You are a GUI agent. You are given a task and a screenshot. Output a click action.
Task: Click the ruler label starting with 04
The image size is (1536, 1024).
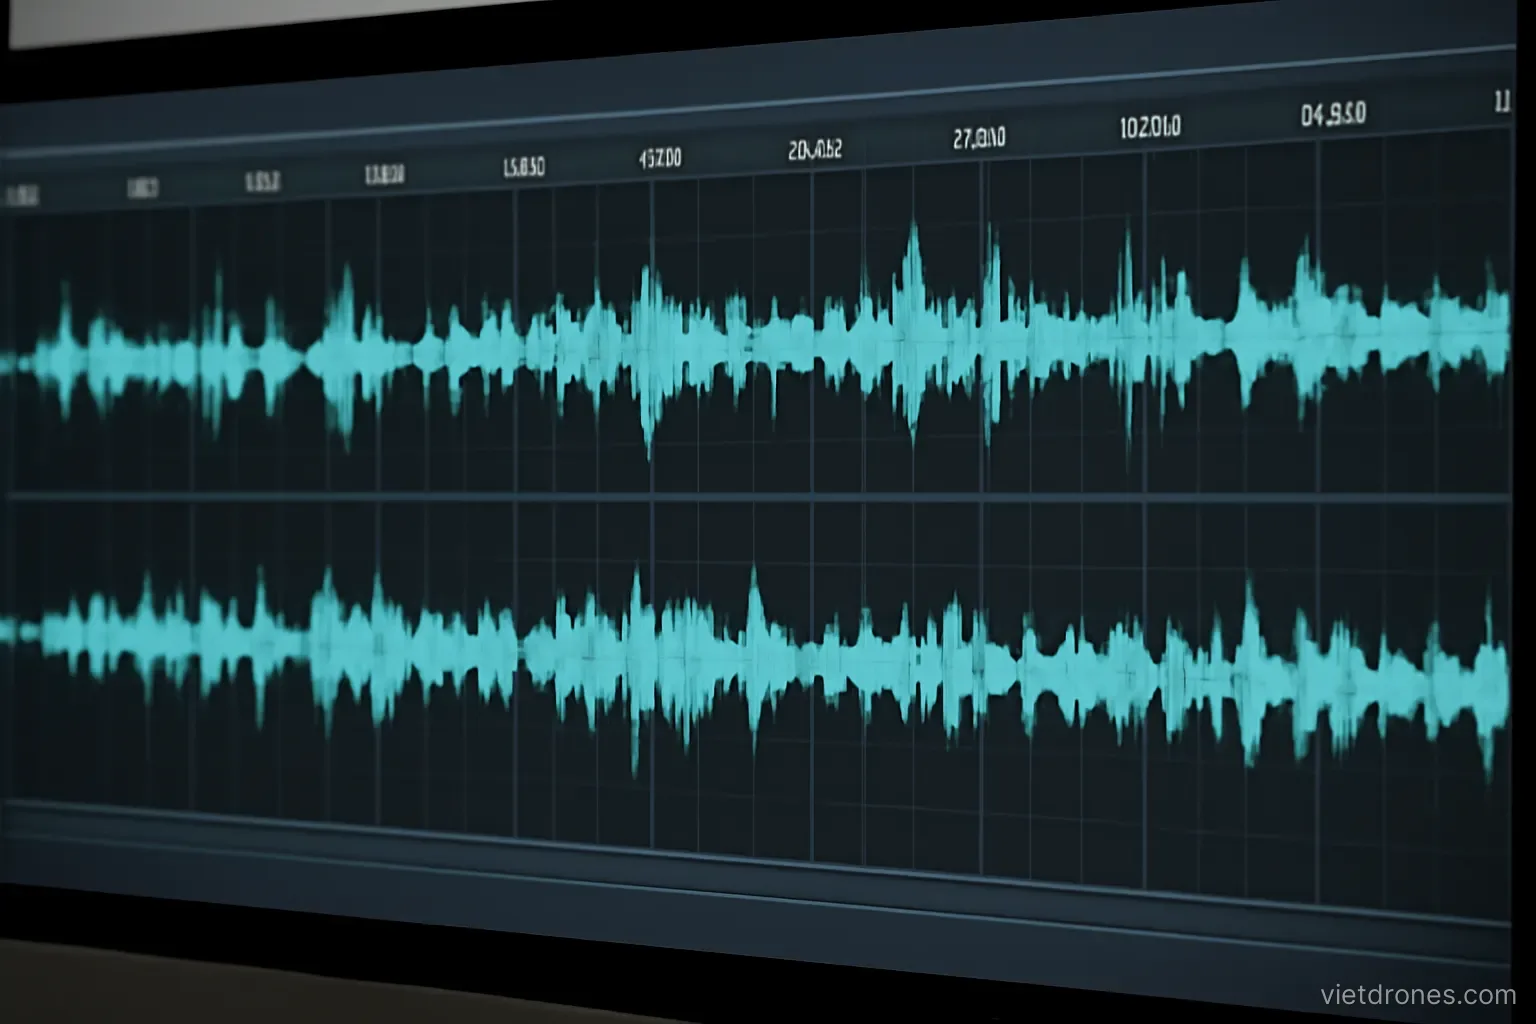point(1333,115)
